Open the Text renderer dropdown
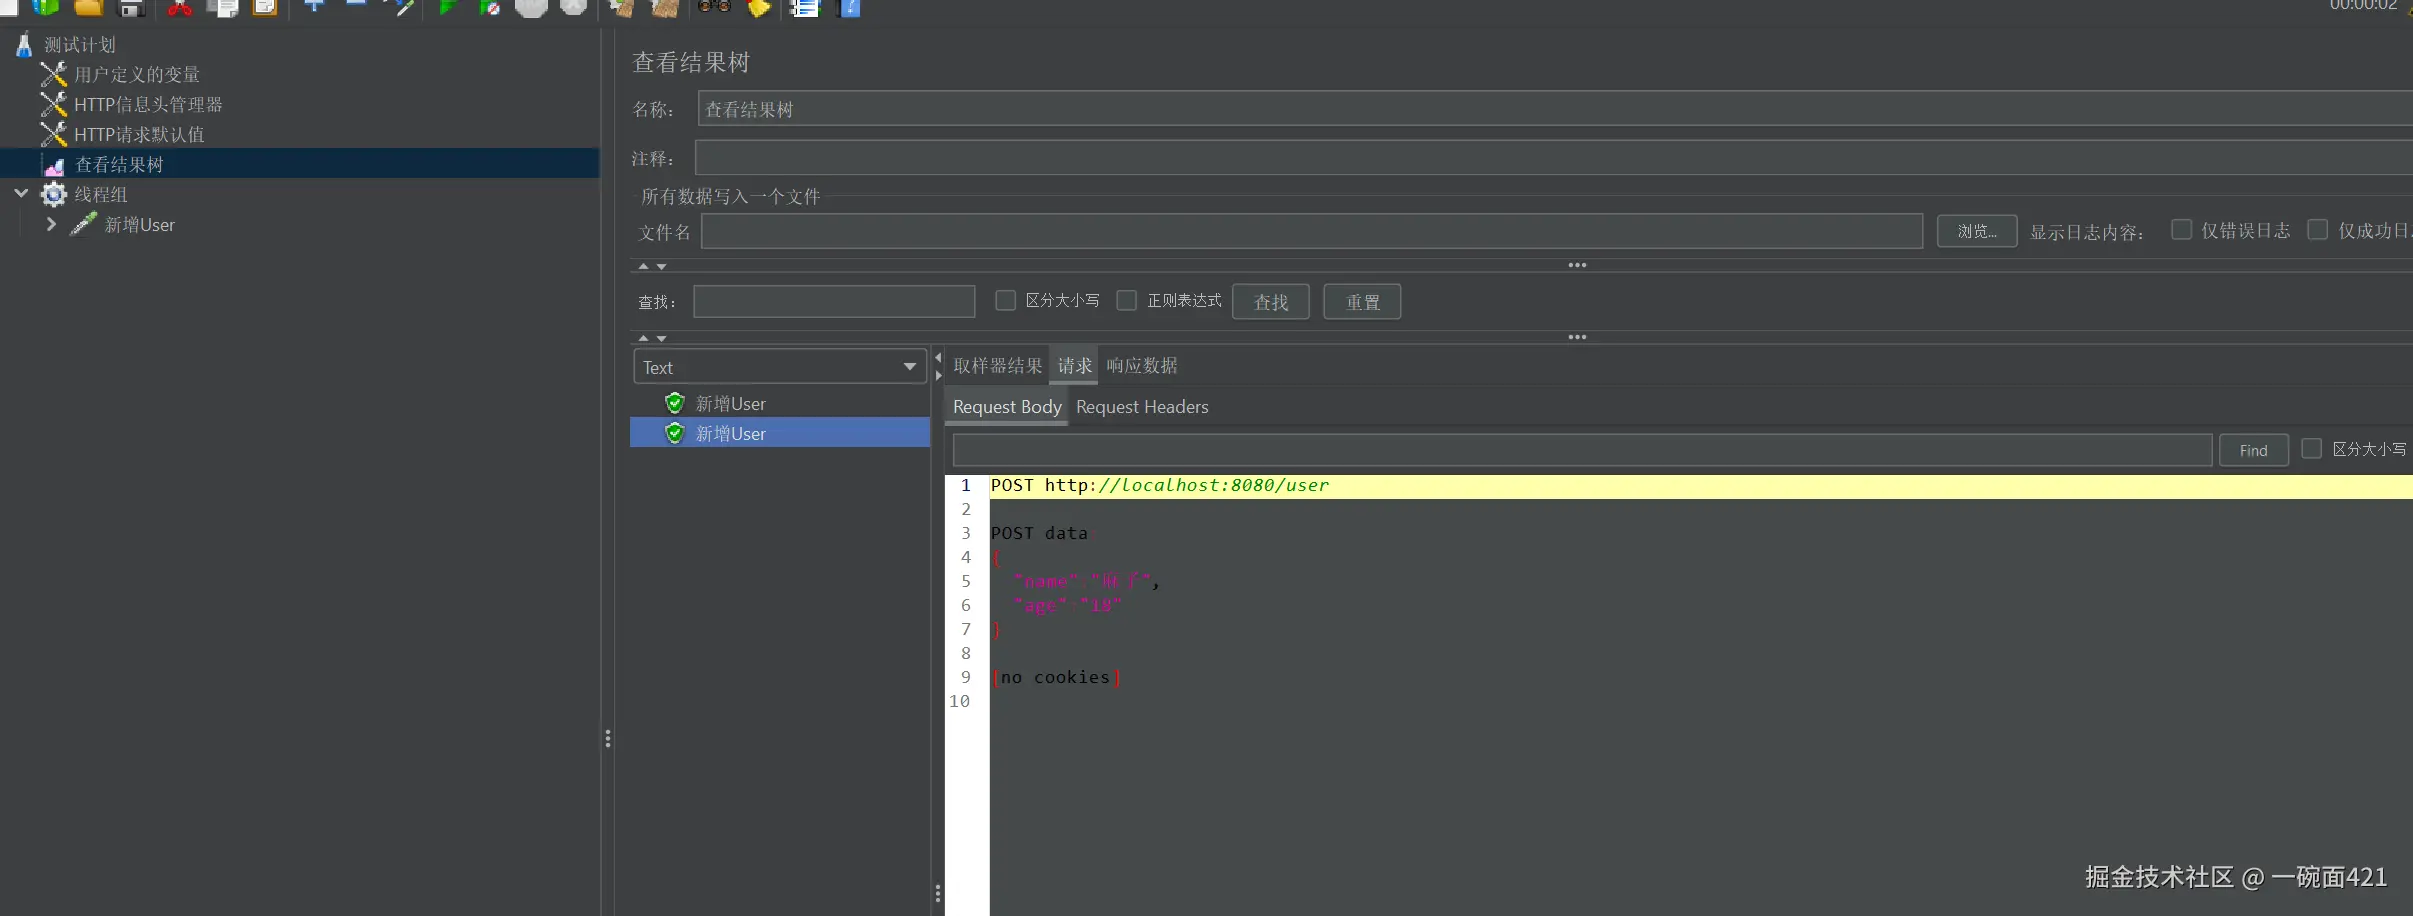 (x=779, y=367)
